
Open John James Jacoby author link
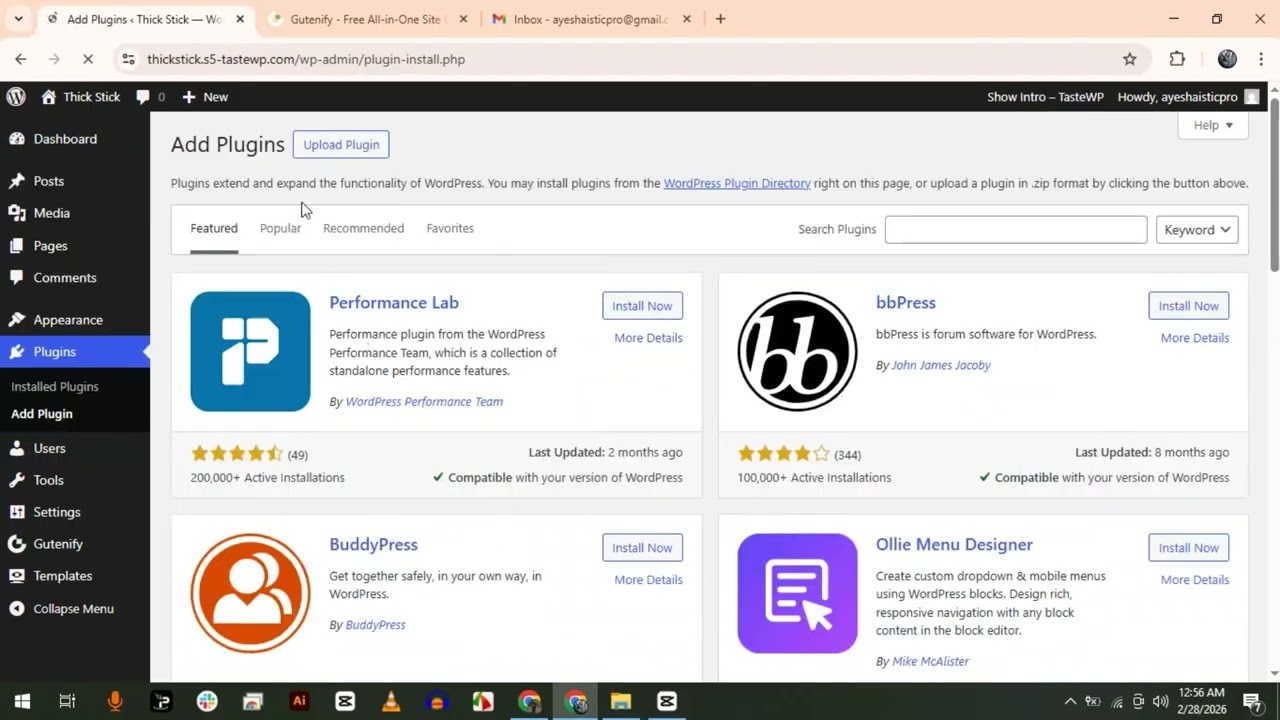(941, 365)
